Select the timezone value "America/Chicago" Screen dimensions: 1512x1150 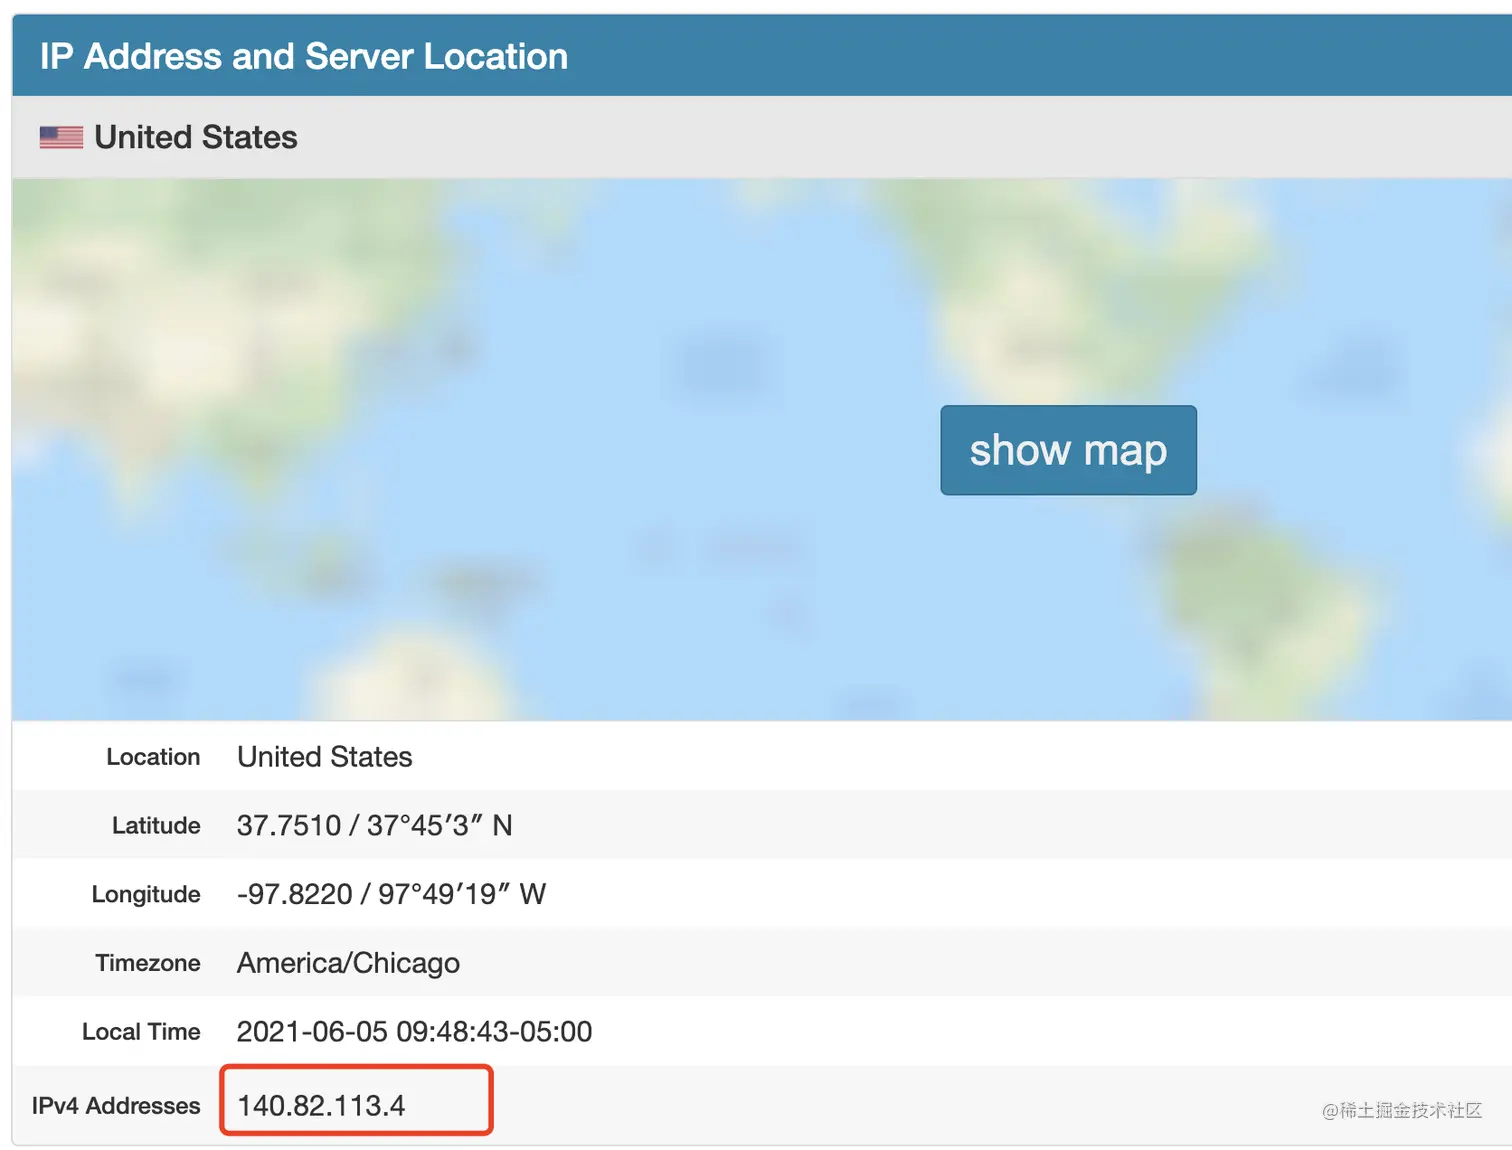click(x=348, y=963)
